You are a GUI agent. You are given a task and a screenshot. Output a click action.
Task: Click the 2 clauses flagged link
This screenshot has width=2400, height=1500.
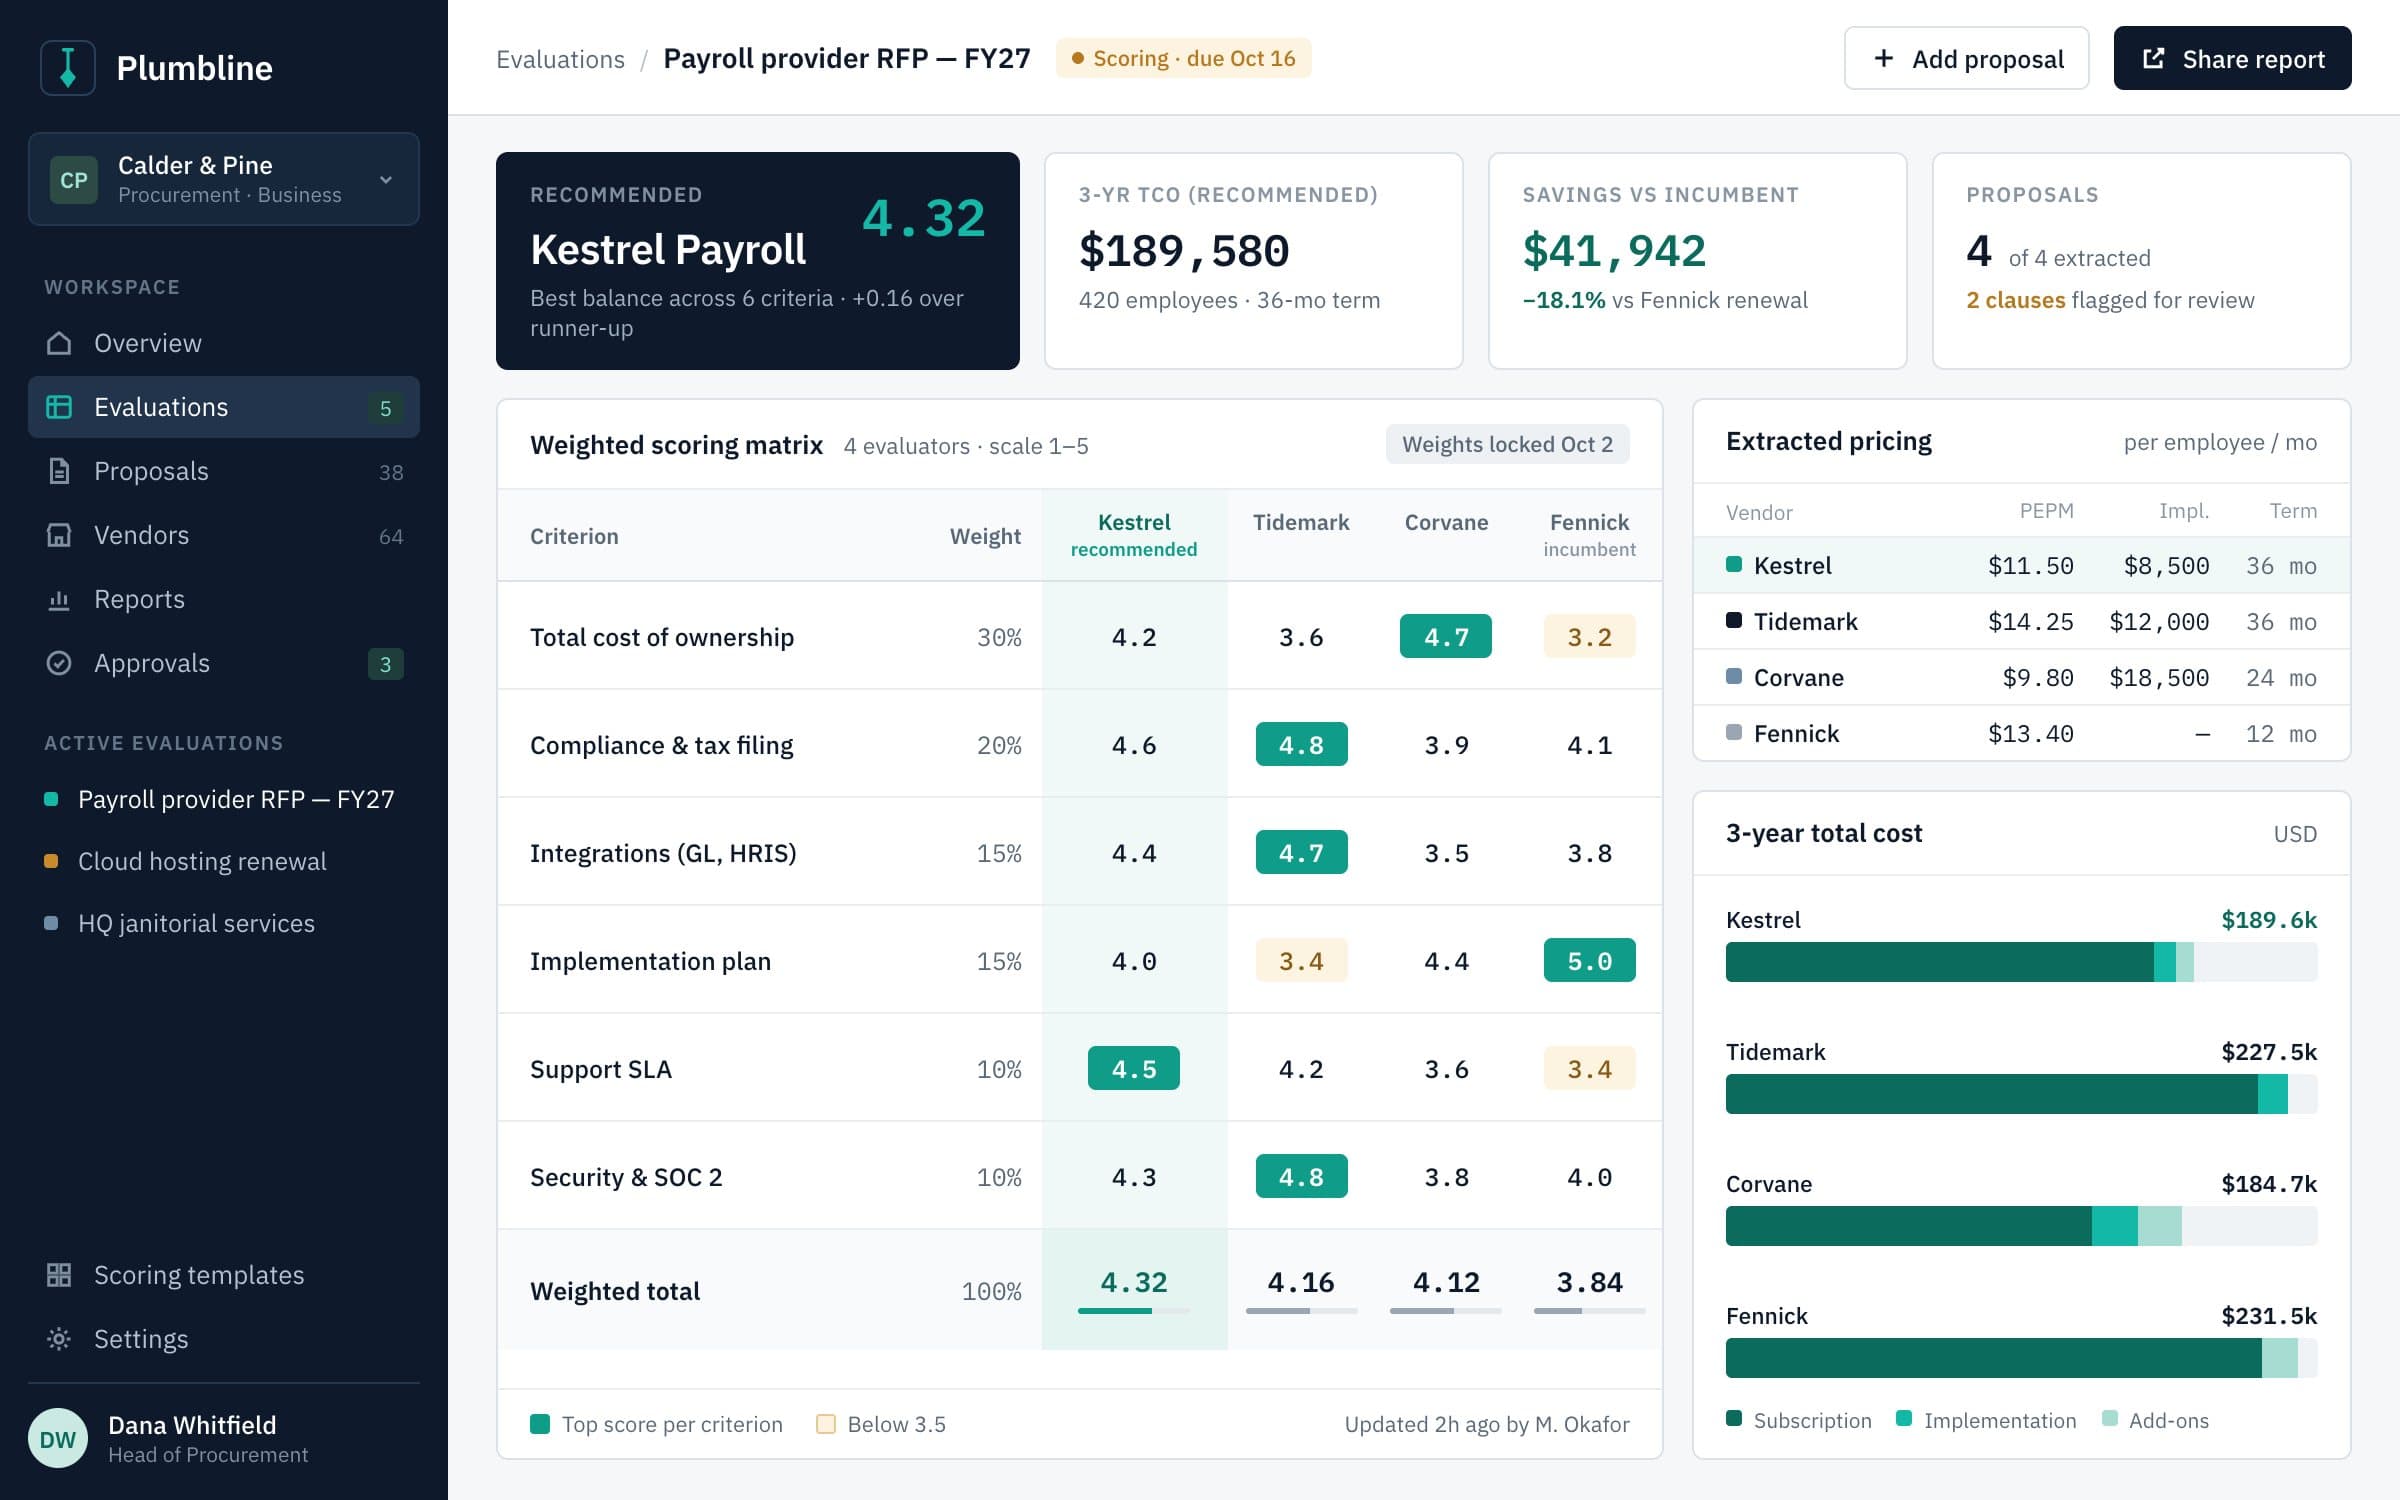coord(2015,300)
